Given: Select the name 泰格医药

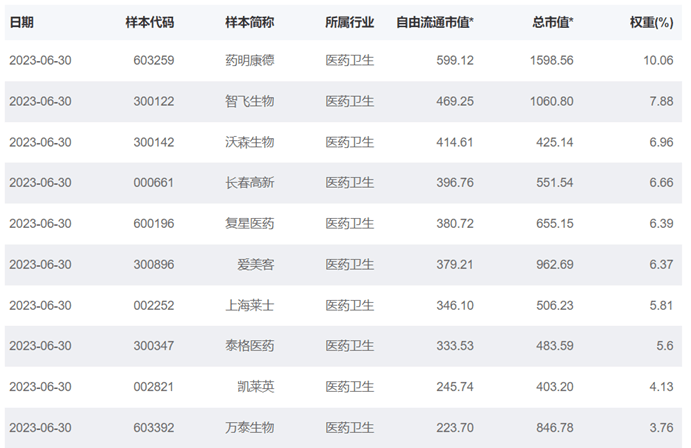Looking at the screenshot, I should point(250,346).
